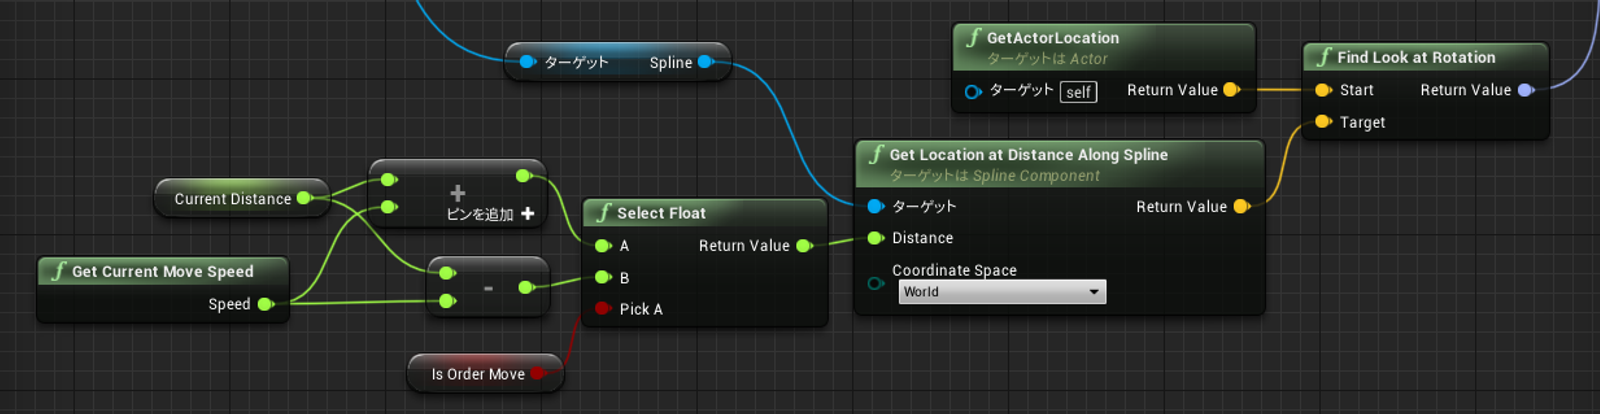Click the Select Float Return Value pin
The width and height of the screenshot is (1600, 414).
804,246
